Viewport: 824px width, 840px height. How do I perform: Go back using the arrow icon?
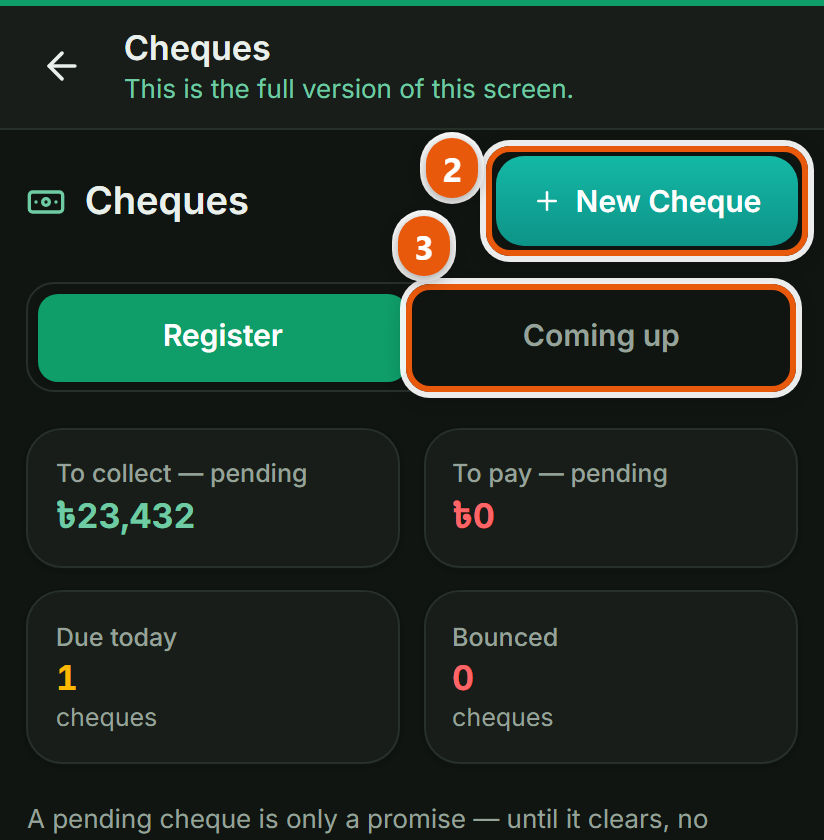62,66
